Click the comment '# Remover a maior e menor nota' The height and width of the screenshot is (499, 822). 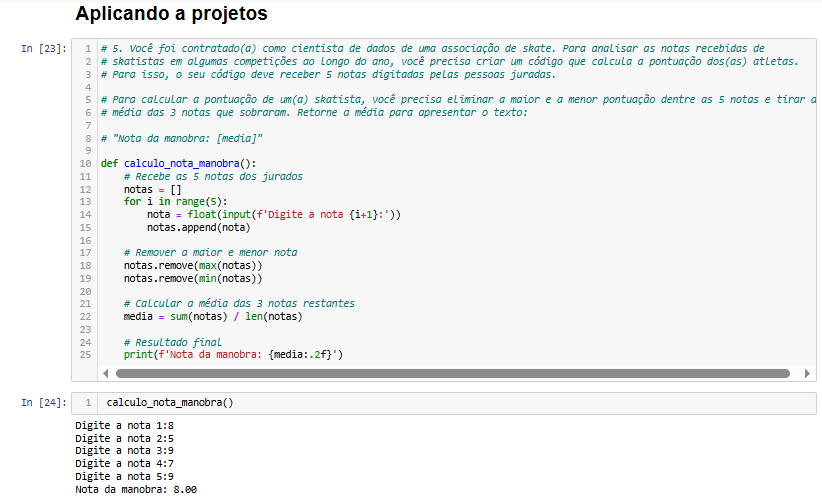(210, 253)
